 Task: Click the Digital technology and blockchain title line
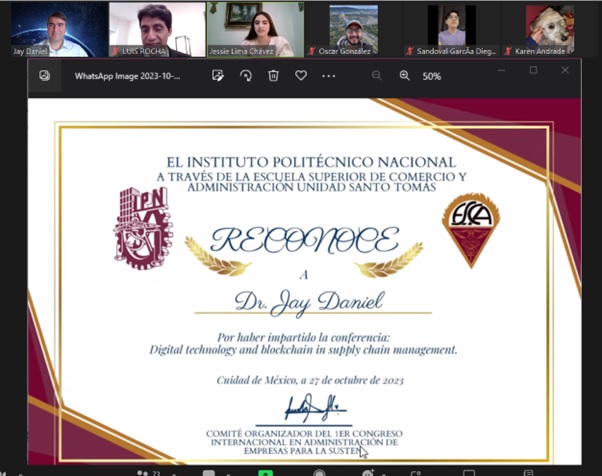pos(303,350)
